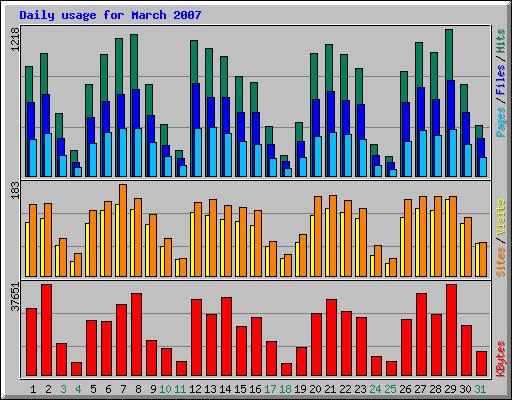512x400 pixels.
Task: Click the "Pages" legend label
Action: [500, 122]
